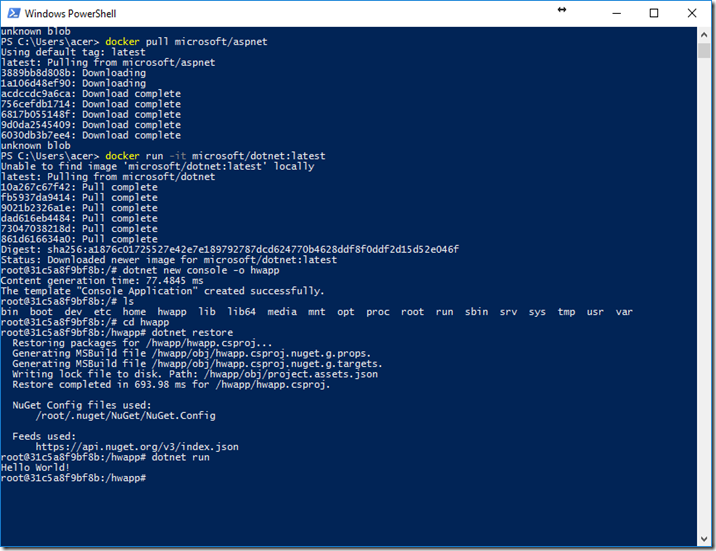Click 'lib64' in the ls directory listing
The height and width of the screenshot is (551, 716).
[242, 312]
